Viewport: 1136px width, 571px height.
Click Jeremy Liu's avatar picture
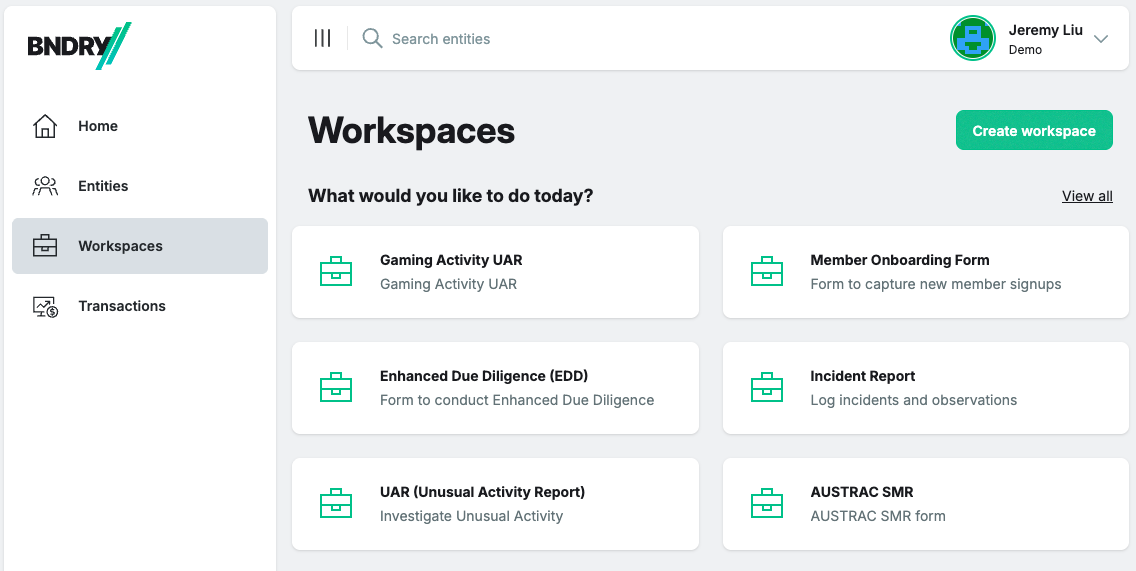972,39
